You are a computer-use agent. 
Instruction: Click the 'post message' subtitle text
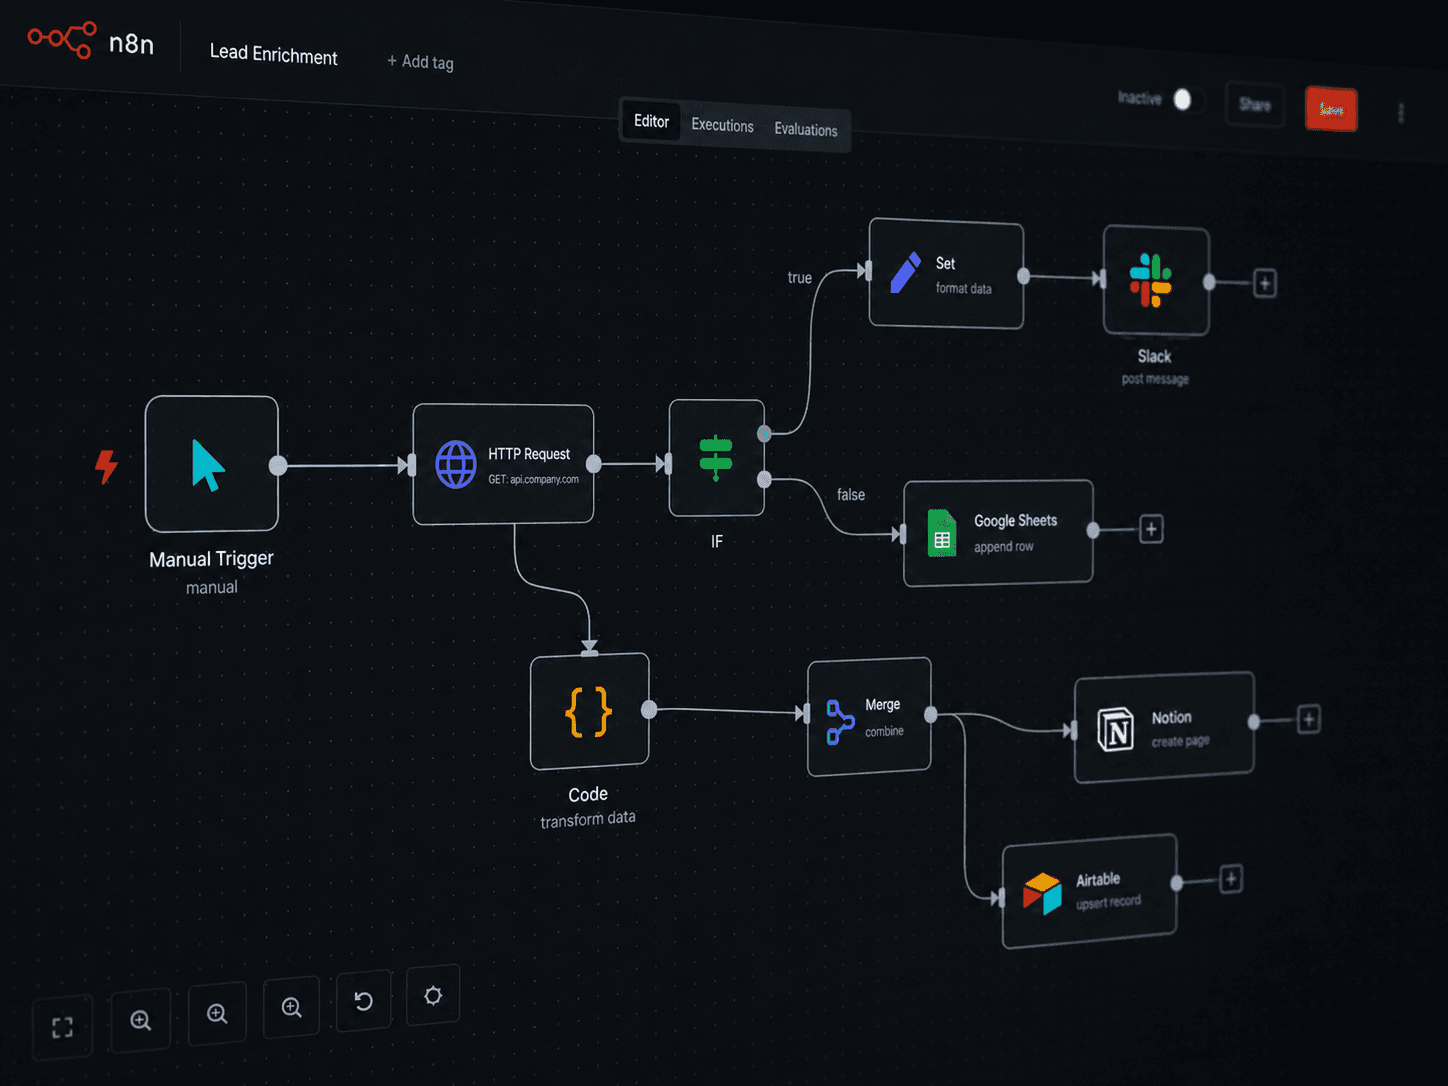coord(1155,379)
